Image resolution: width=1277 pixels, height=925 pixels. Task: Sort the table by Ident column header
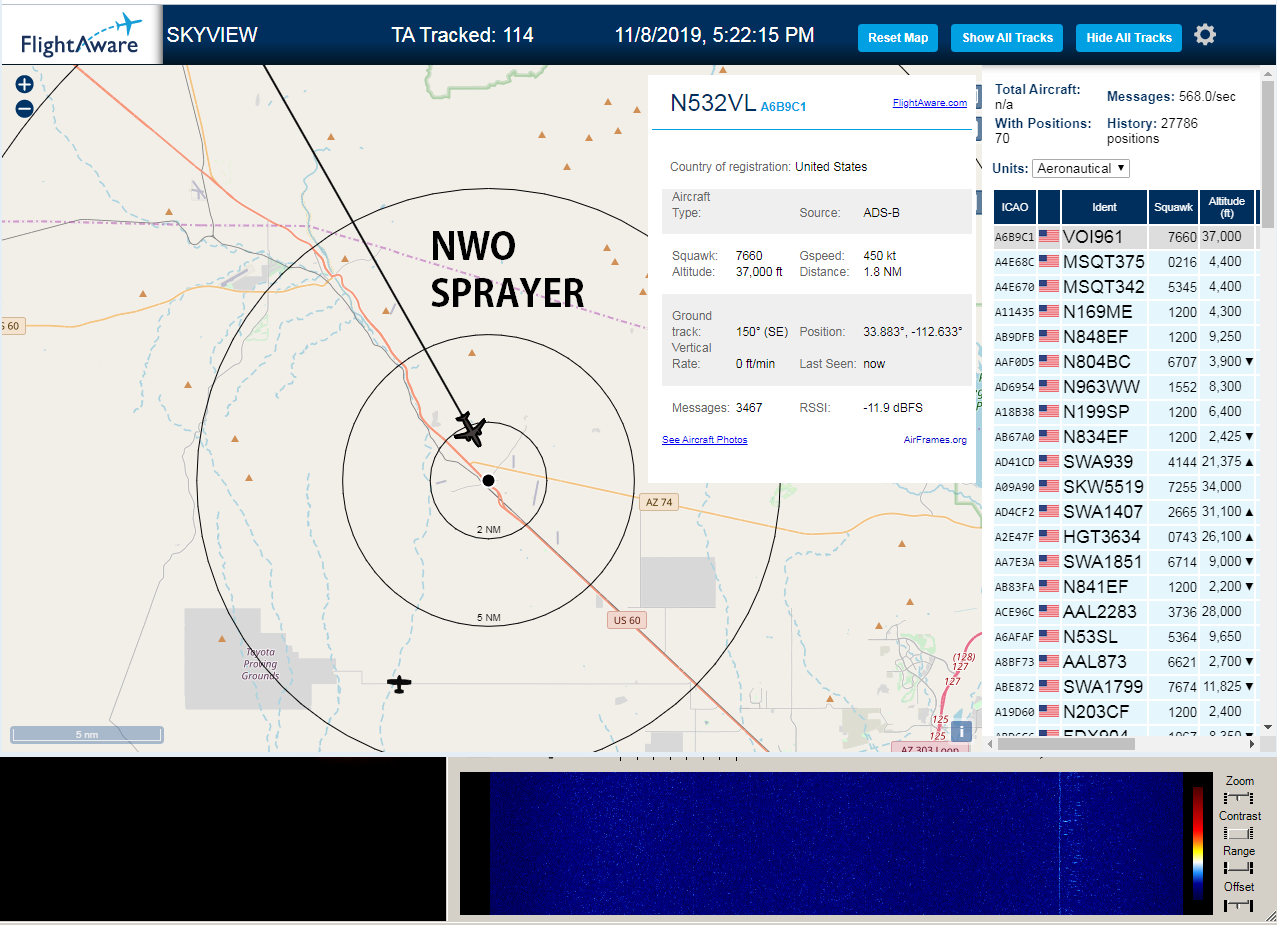pos(1104,207)
